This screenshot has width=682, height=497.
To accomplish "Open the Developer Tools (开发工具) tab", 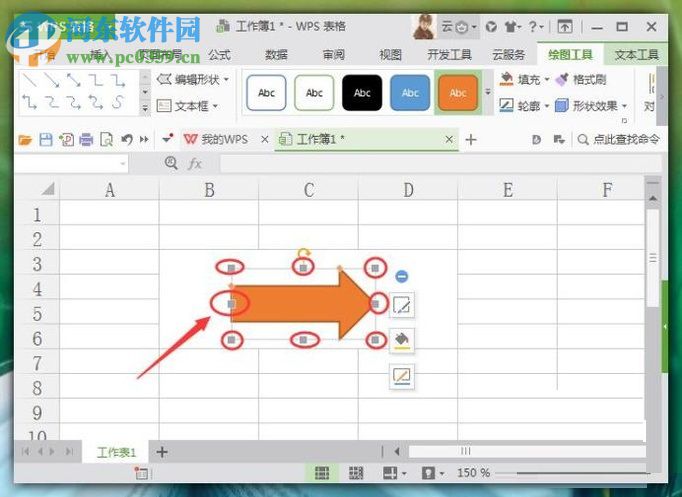I will (x=449, y=55).
